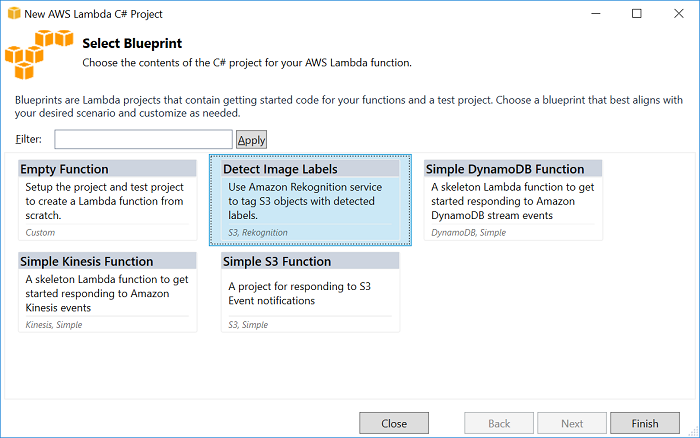Focus the Filter text box
700x438 pixels.
pos(143,139)
